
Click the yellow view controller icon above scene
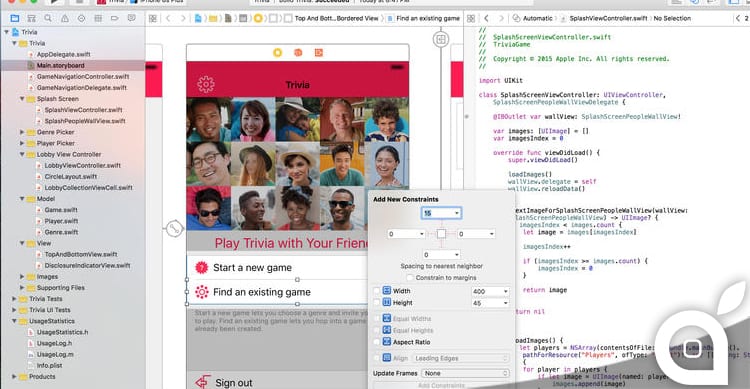tap(277, 53)
